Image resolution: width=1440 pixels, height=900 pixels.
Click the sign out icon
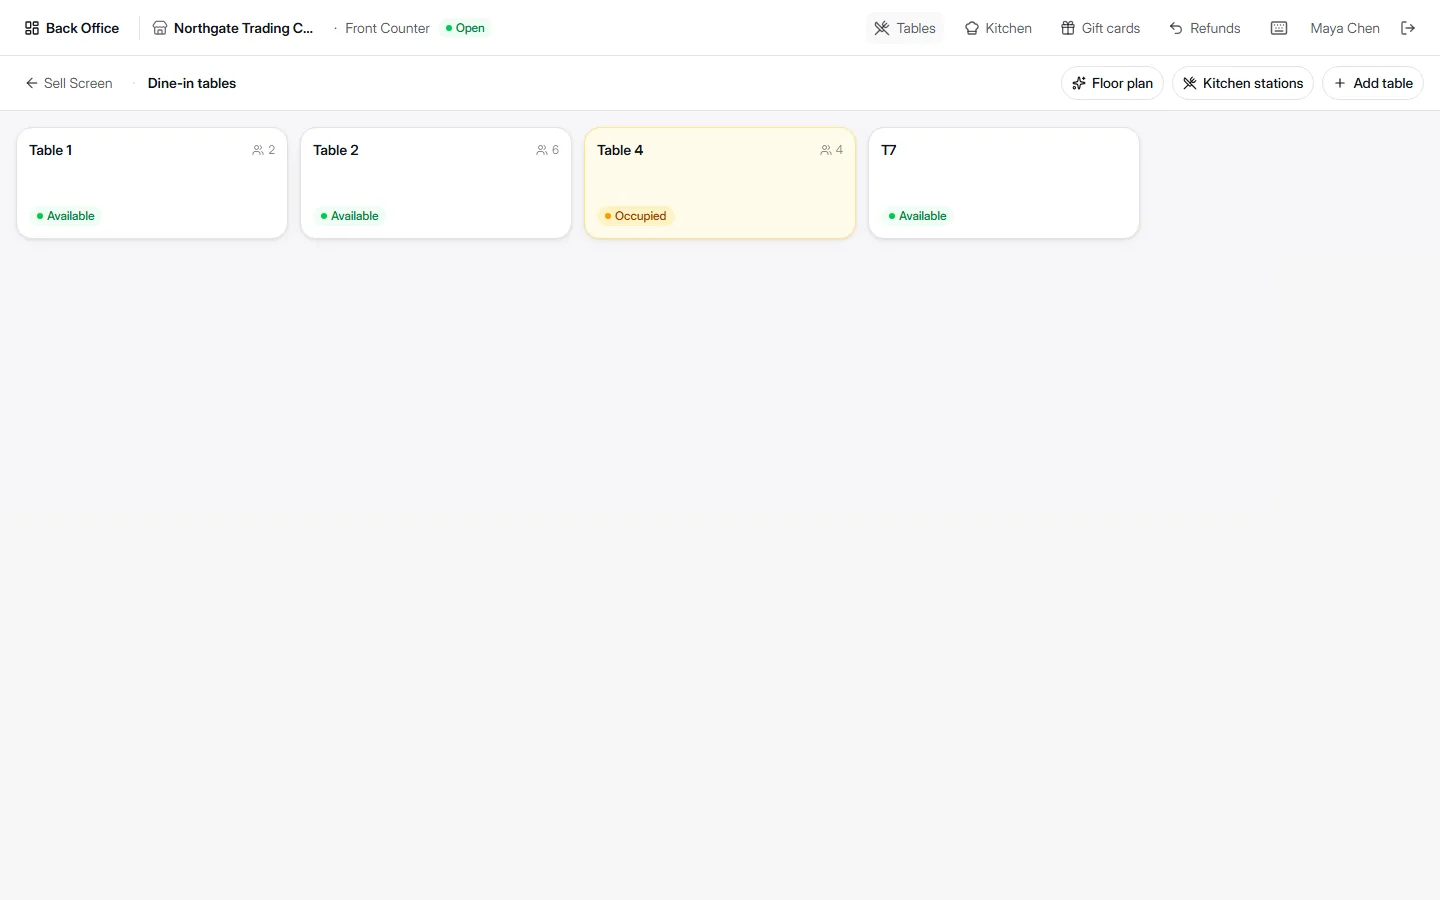1408,28
